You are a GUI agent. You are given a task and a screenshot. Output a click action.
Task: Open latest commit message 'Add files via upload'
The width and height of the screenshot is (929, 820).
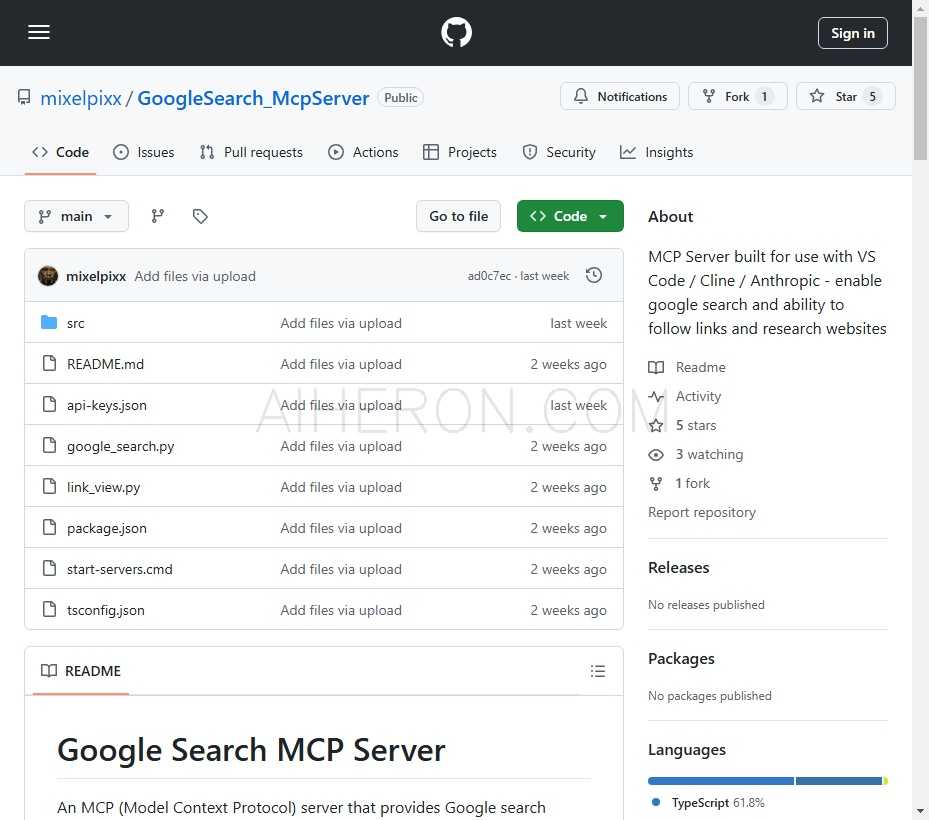click(195, 276)
